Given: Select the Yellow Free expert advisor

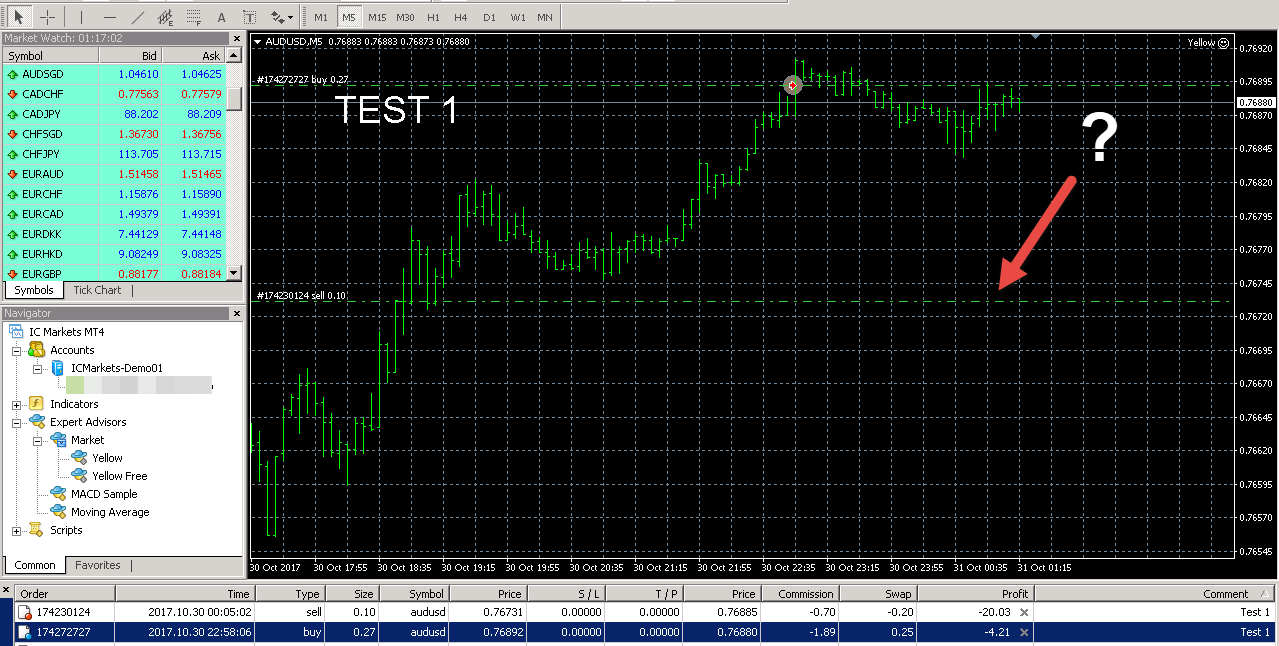Looking at the screenshot, I should [x=119, y=476].
